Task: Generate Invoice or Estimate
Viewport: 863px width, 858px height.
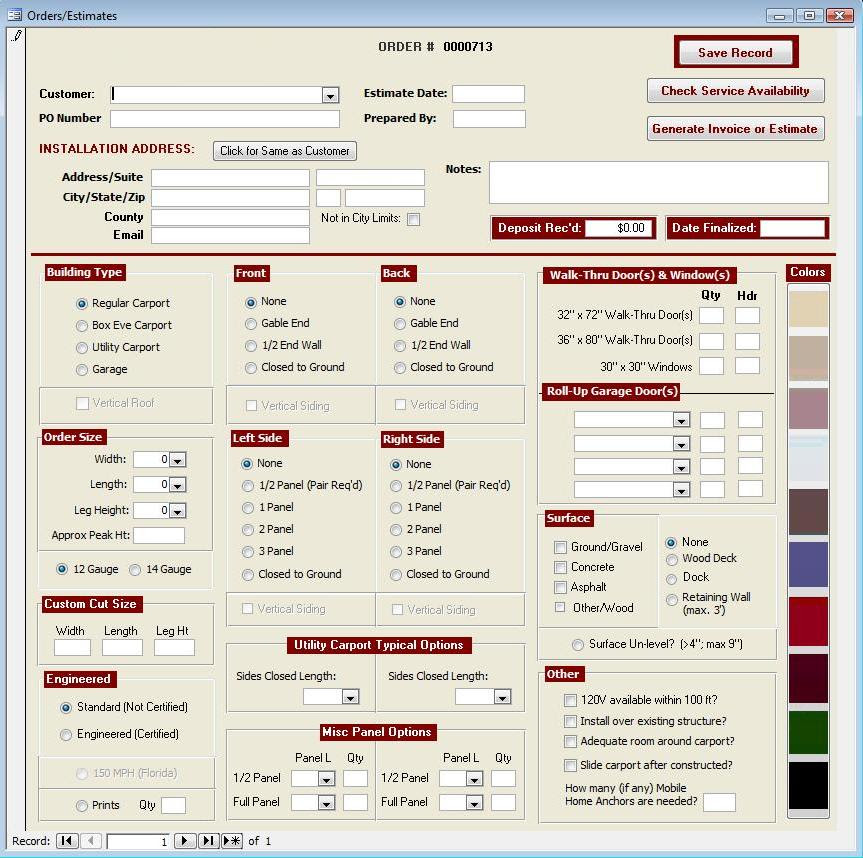Action: (735, 128)
